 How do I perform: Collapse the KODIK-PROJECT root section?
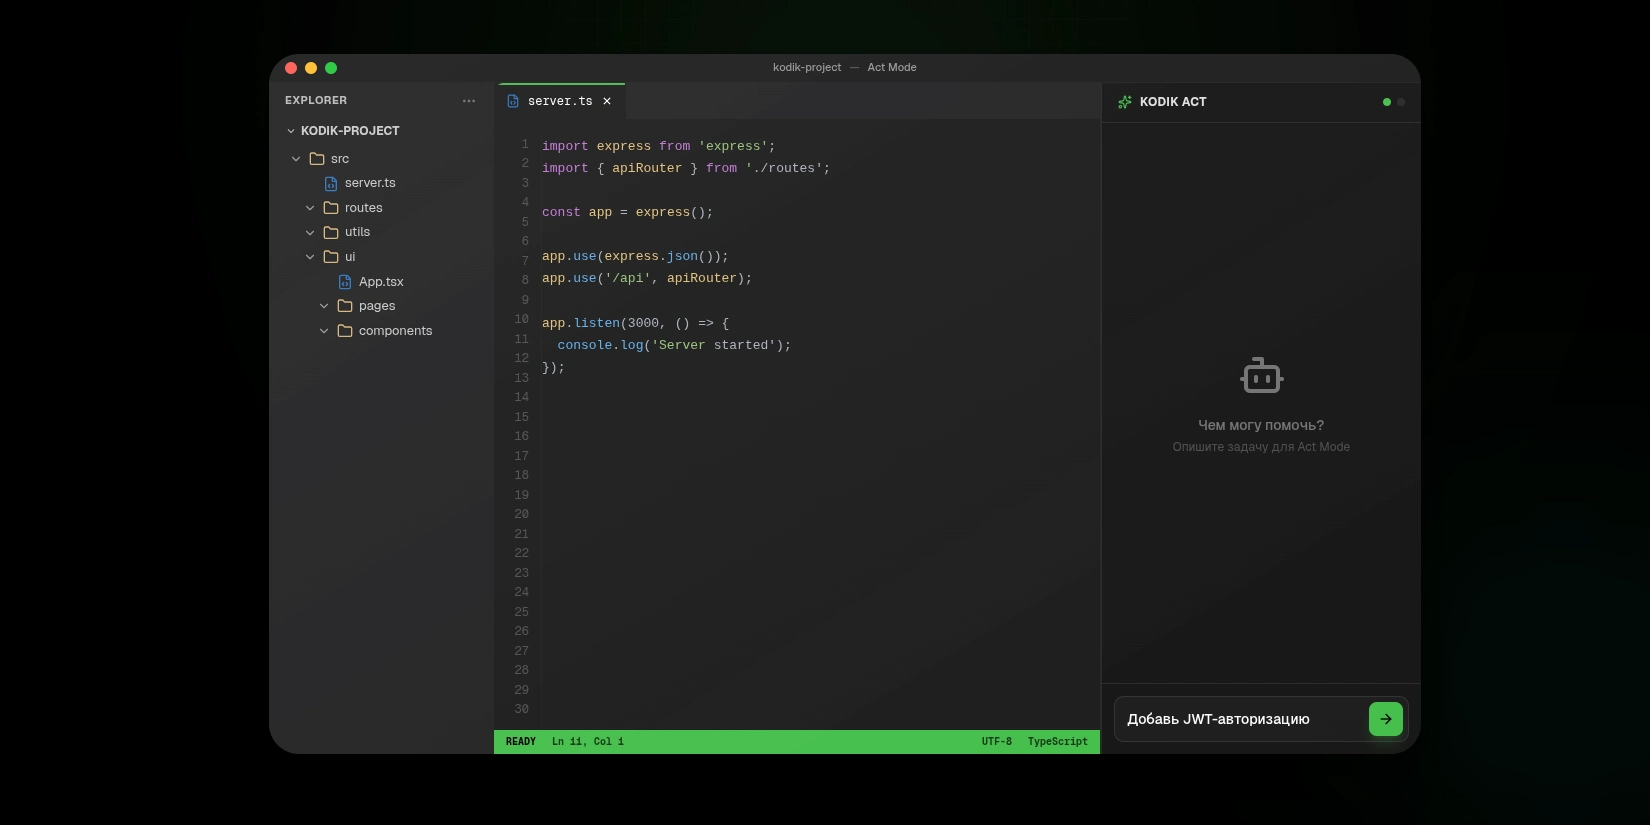click(291, 131)
